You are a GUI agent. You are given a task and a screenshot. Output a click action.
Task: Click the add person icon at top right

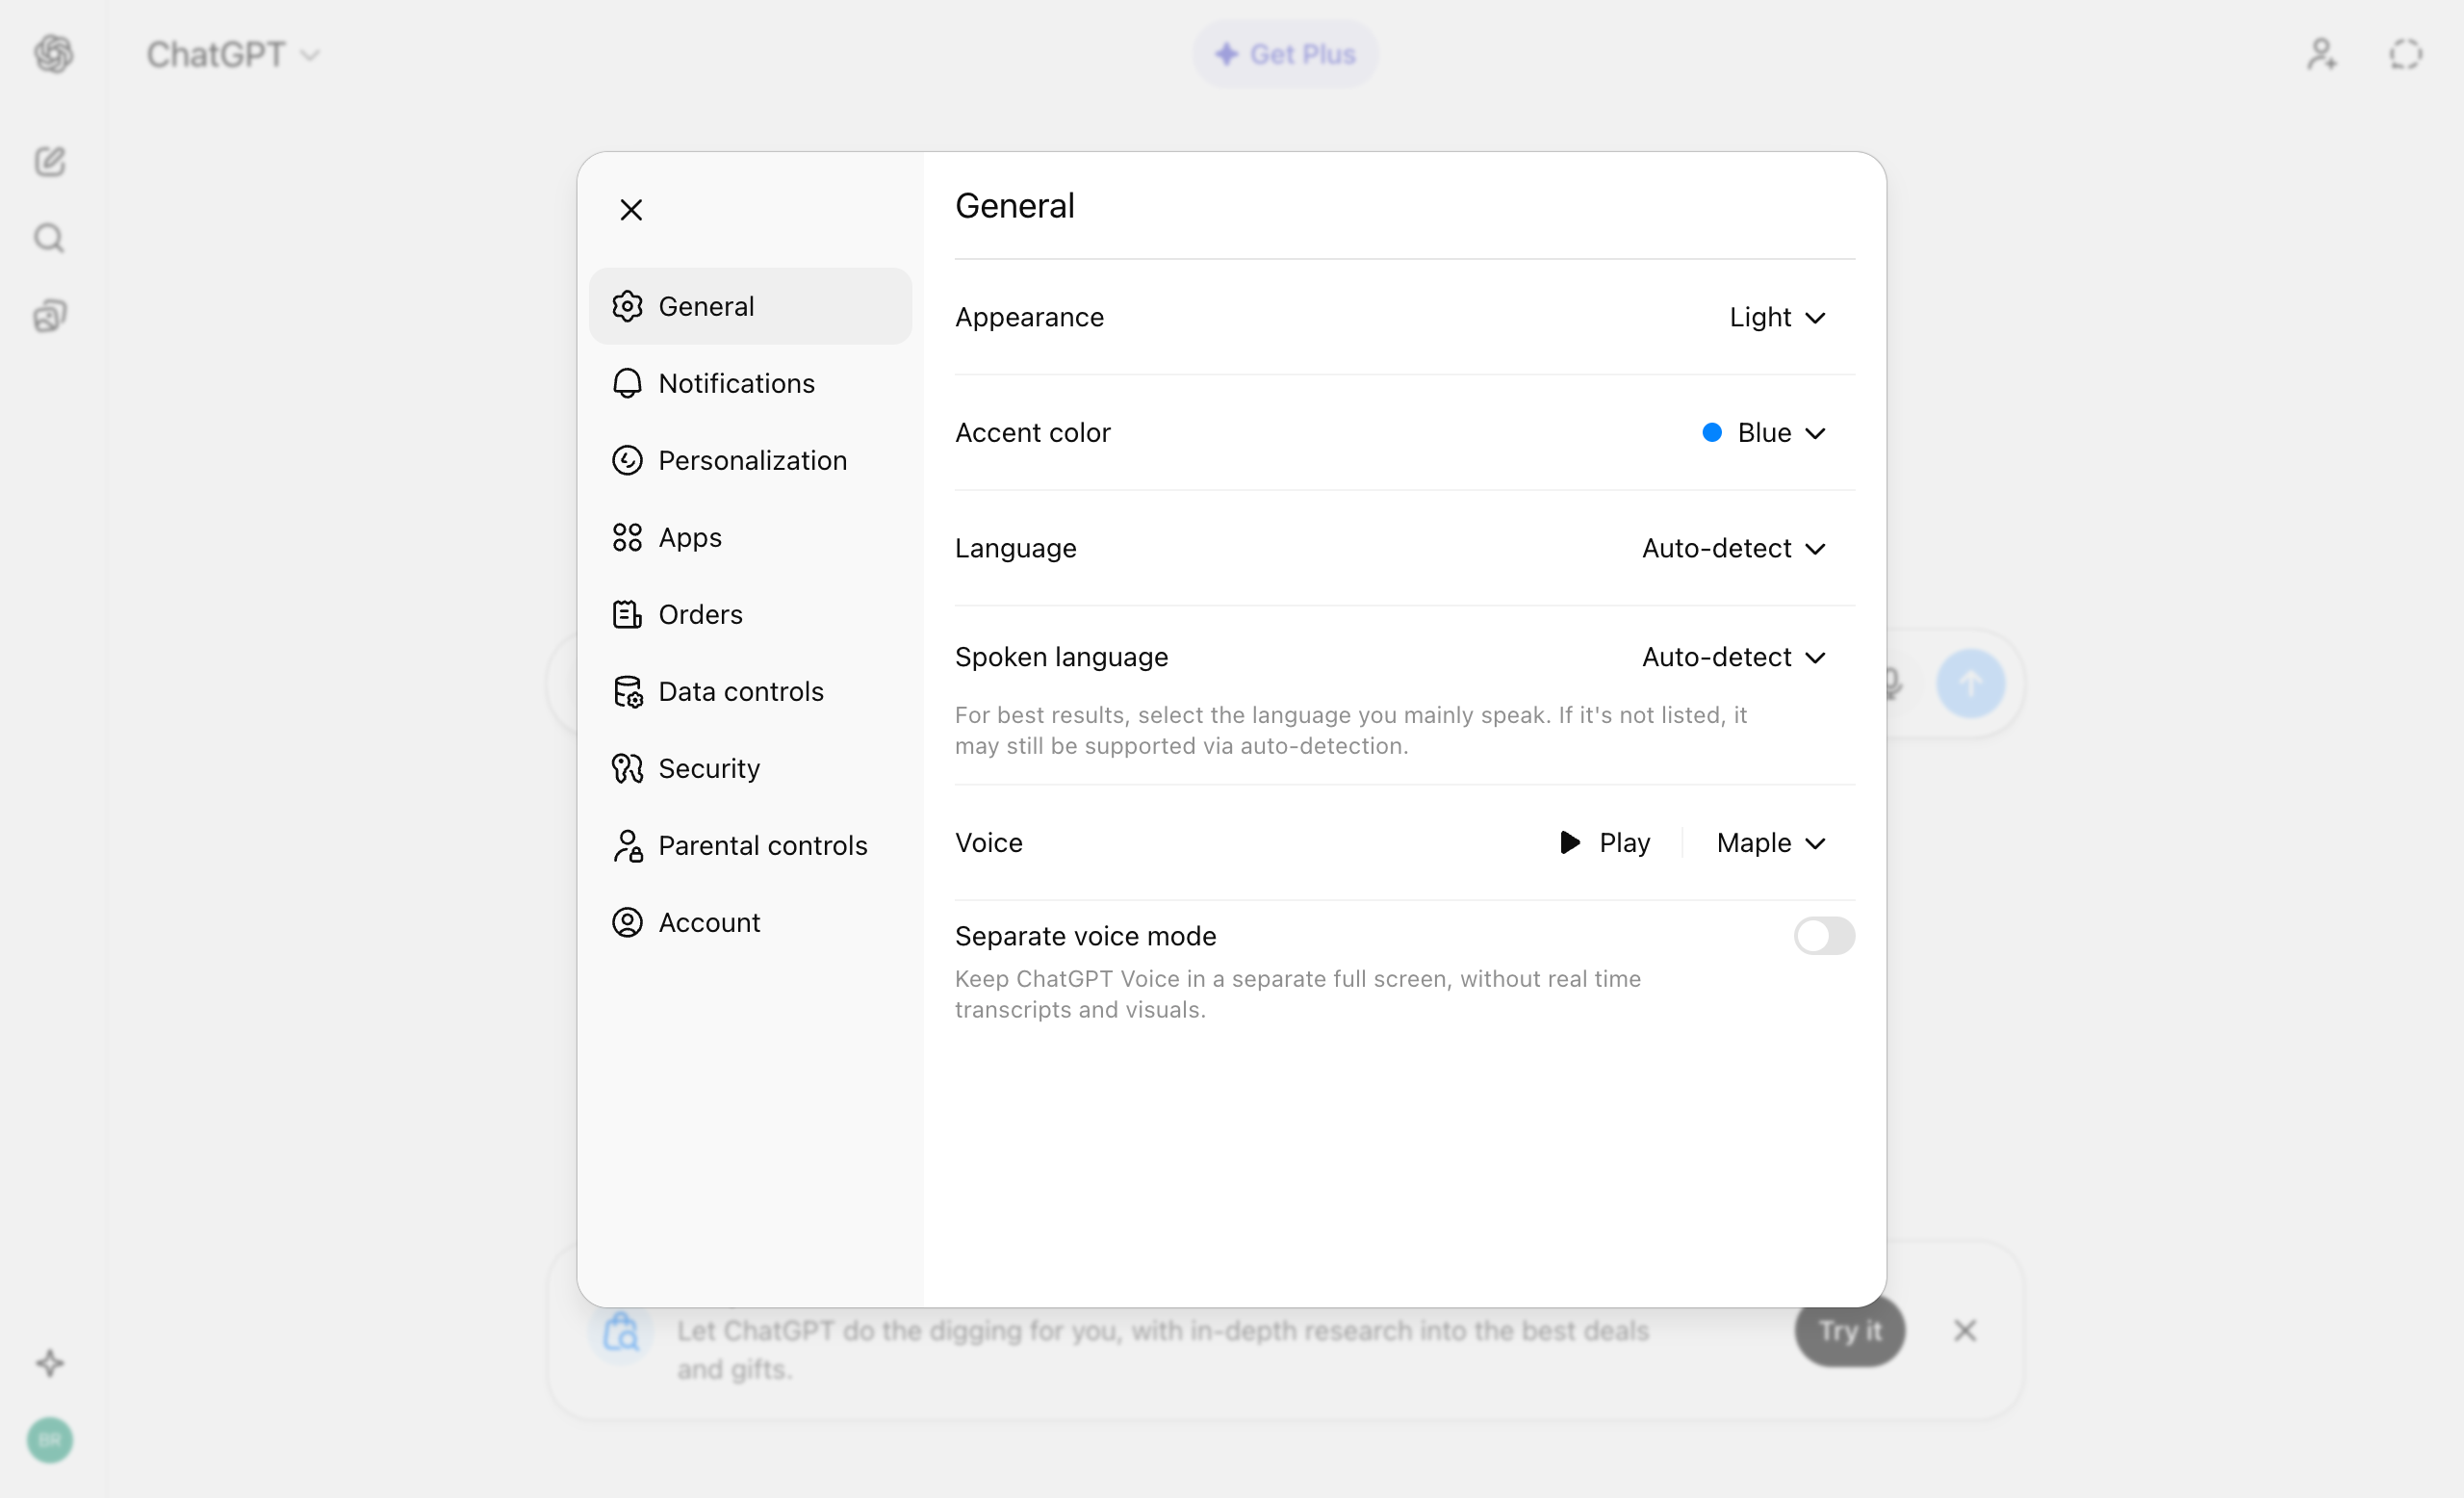pyautogui.click(x=2322, y=54)
